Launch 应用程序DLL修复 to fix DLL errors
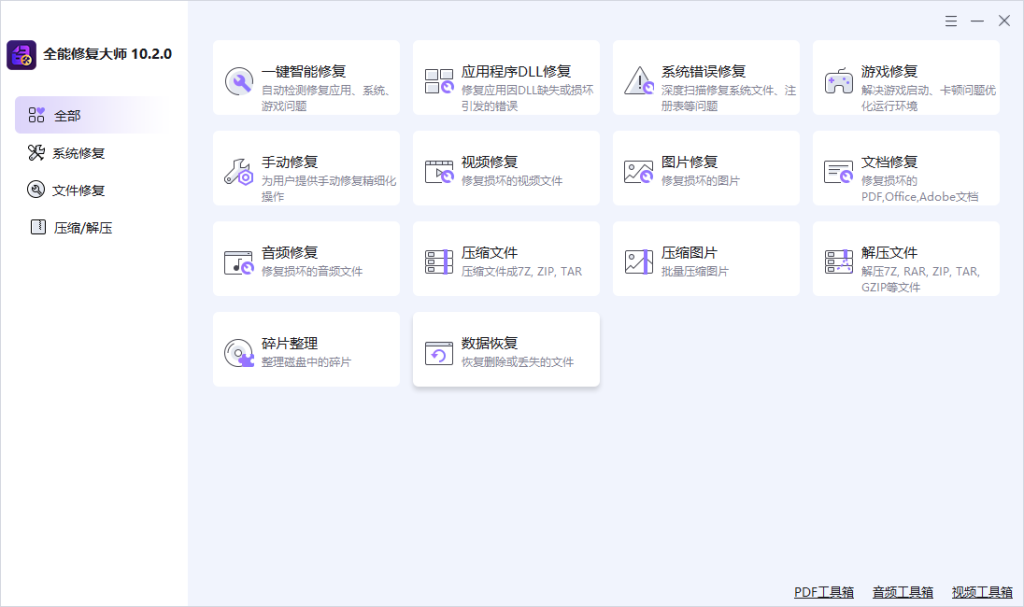This screenshot has width=1024, height=607. point(506,77)
